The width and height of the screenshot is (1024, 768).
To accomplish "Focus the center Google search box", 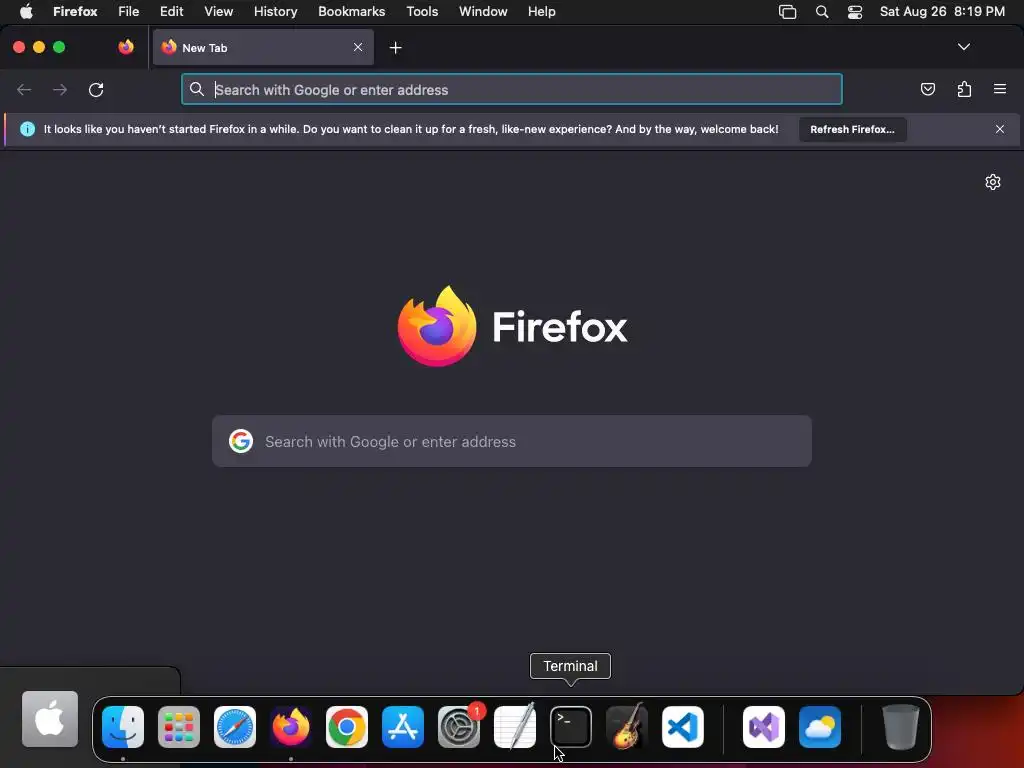I will pos(512,441).
